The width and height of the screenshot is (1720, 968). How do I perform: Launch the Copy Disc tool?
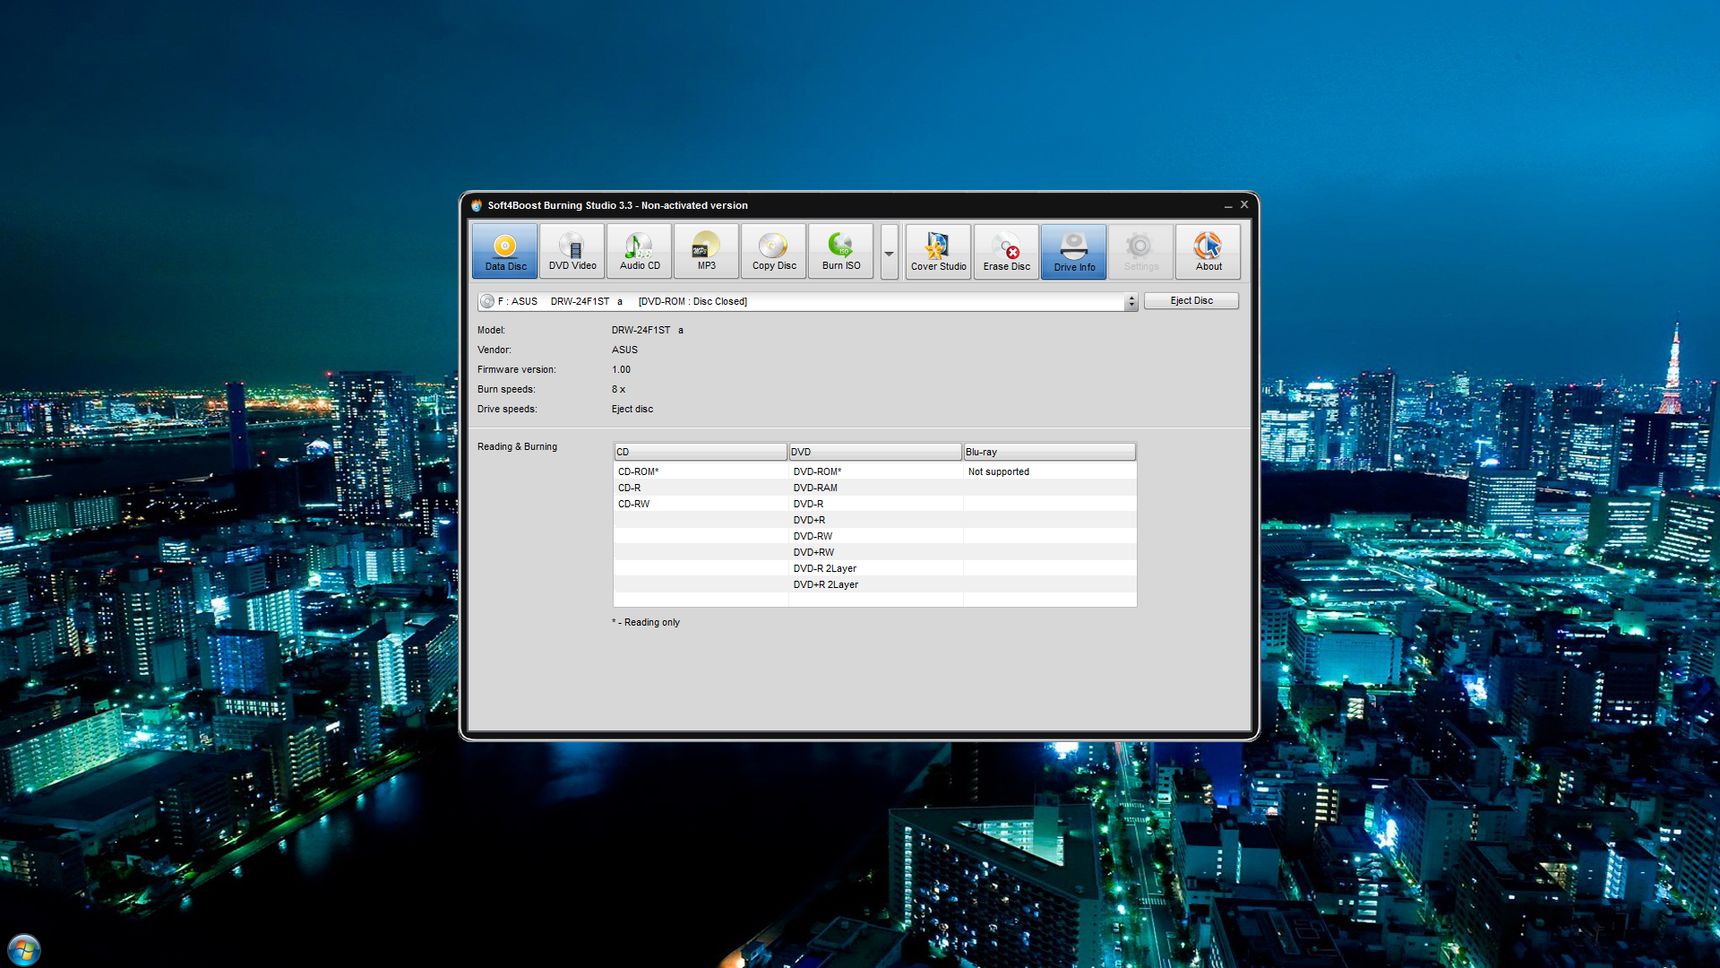(x=774, y=251)
